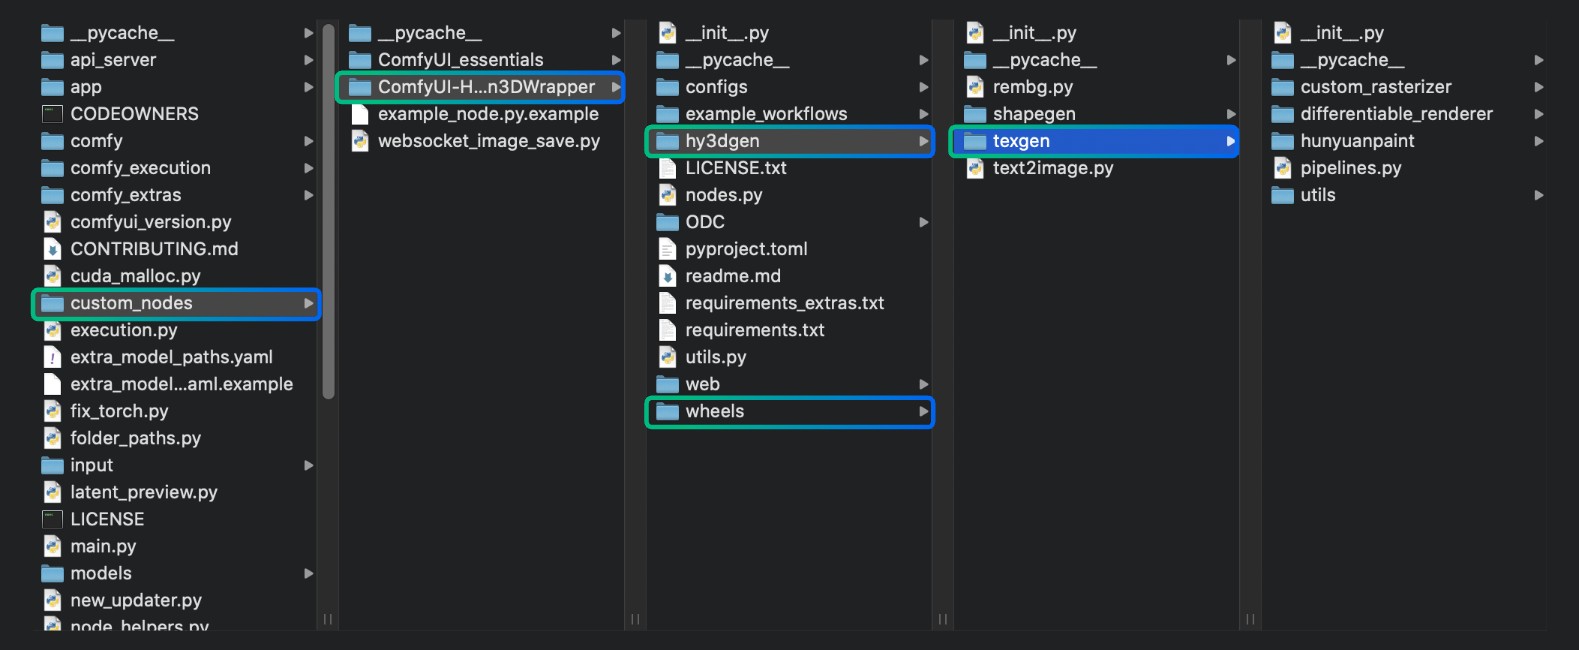Screen dimensions: 1579x650
Task: Select the __pycache__ folder above rembg.py
Action: (1045, 60)
